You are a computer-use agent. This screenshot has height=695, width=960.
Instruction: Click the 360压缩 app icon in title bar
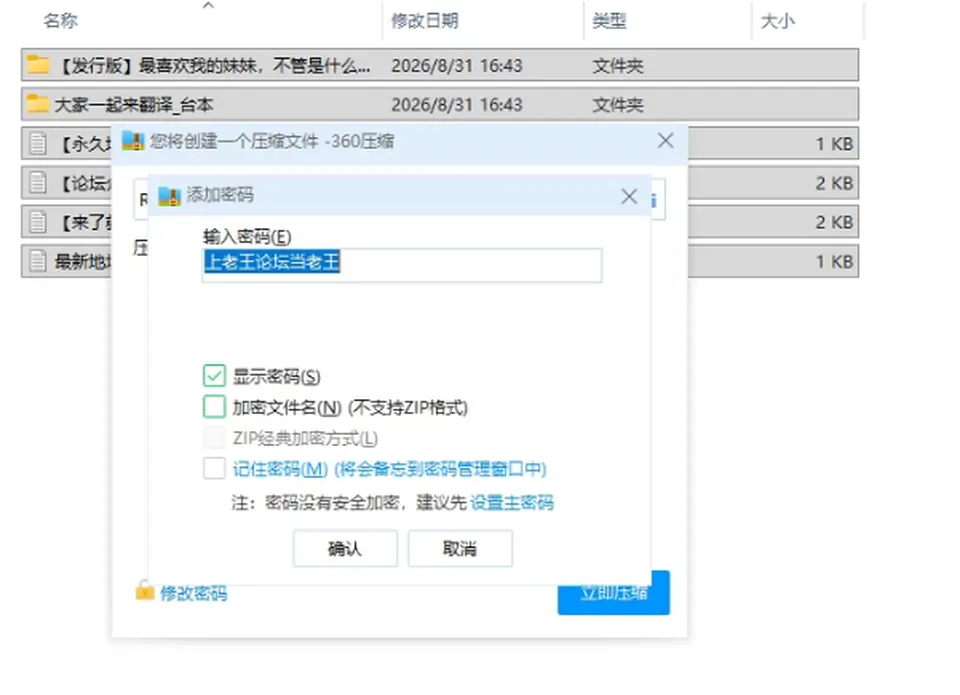tap(133, 141)
